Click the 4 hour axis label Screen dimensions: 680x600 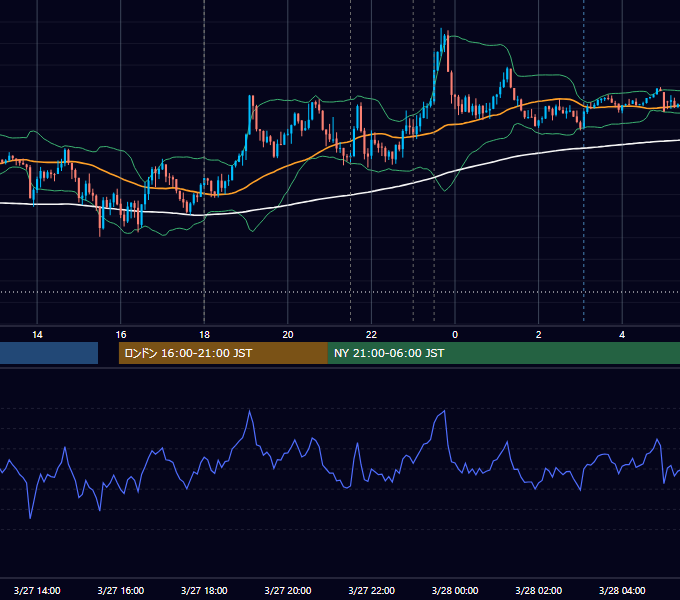(622, 335)
